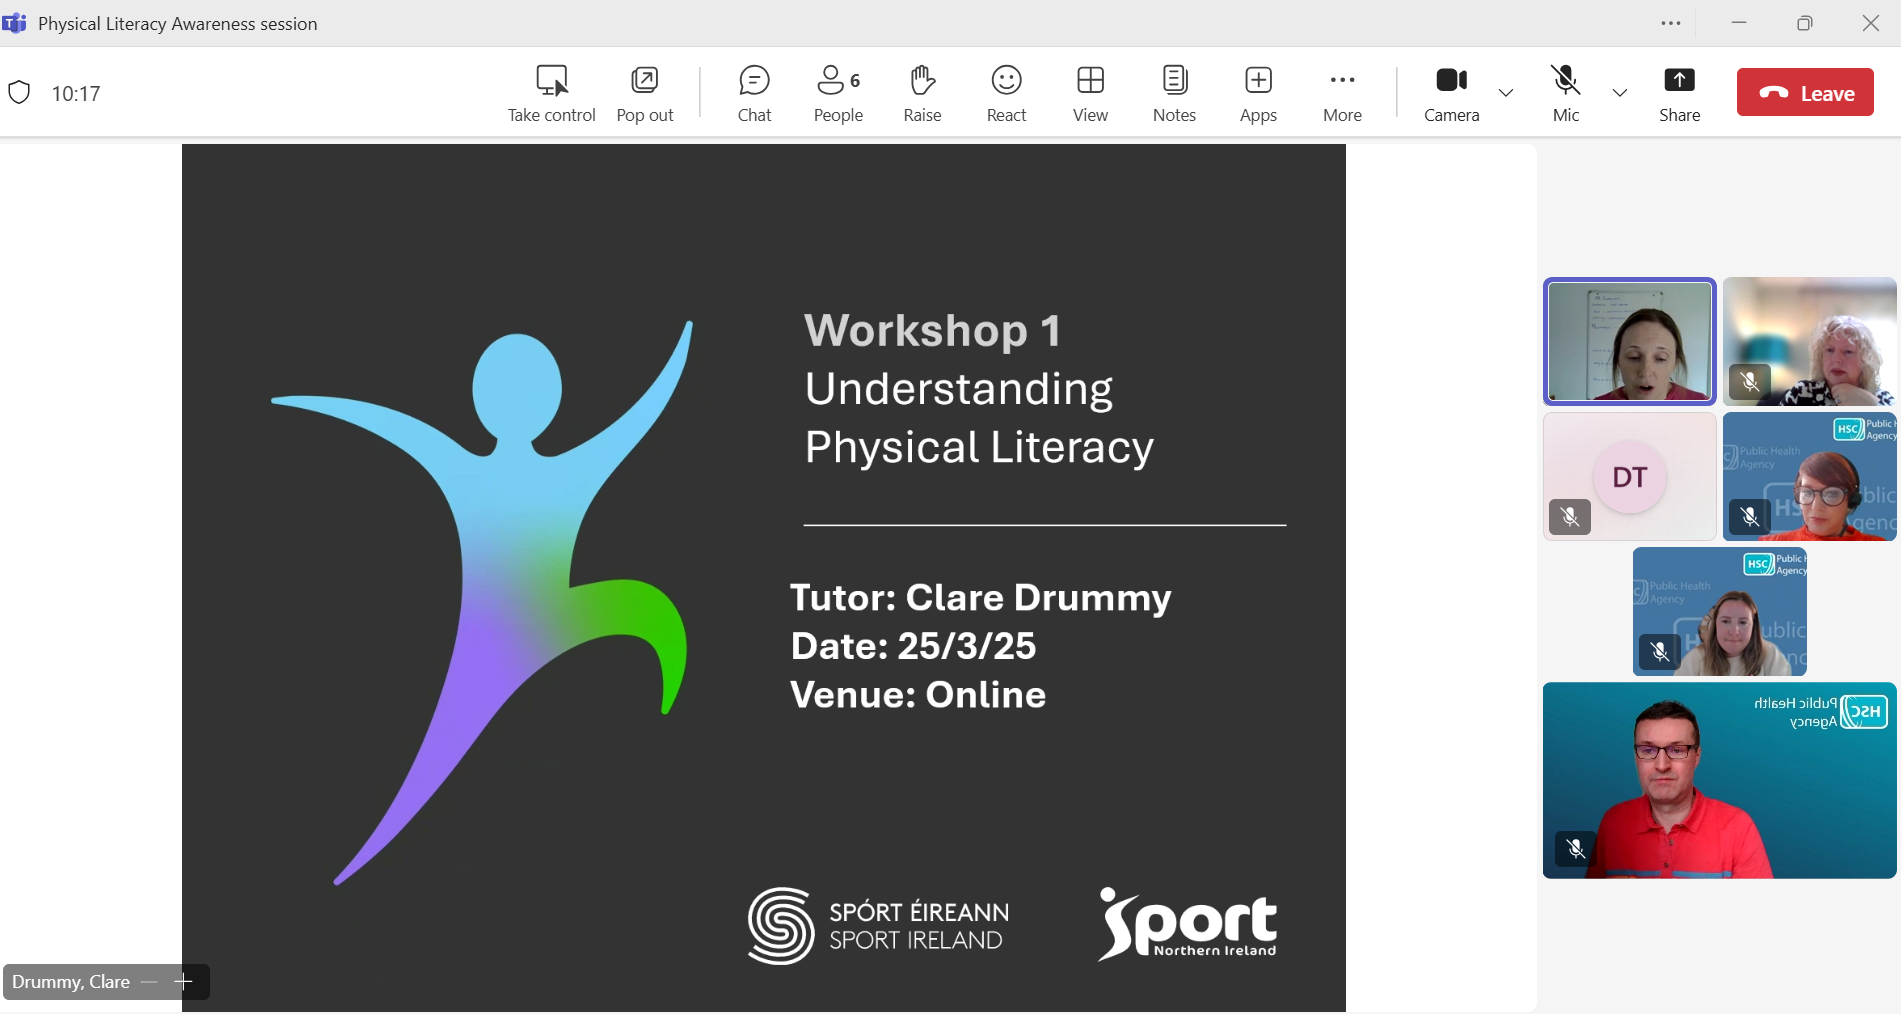The width and height of the screenshot is (1901, 1014).
Task: Click Take control of the presentation
Action: coord(551,94)
